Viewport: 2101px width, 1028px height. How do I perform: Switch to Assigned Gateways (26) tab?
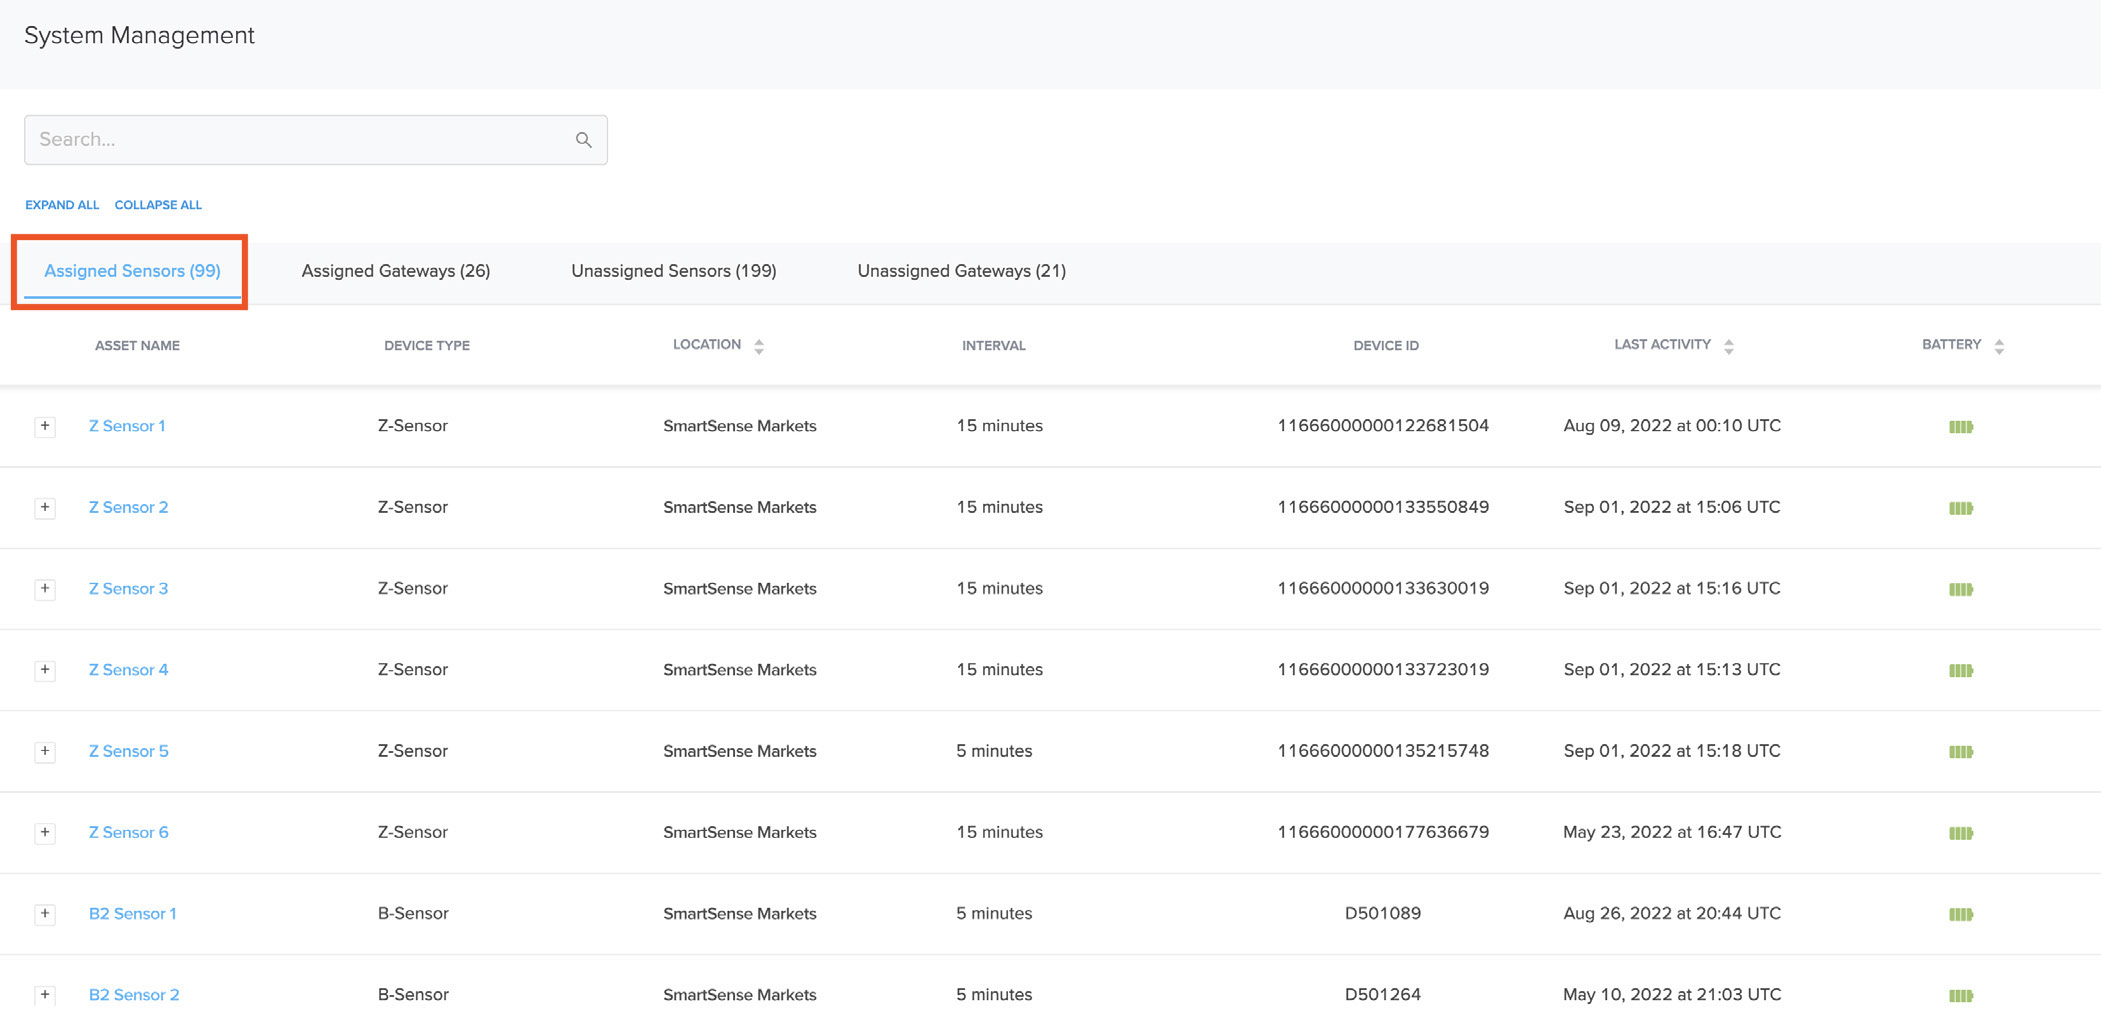(x=396, y=271)
